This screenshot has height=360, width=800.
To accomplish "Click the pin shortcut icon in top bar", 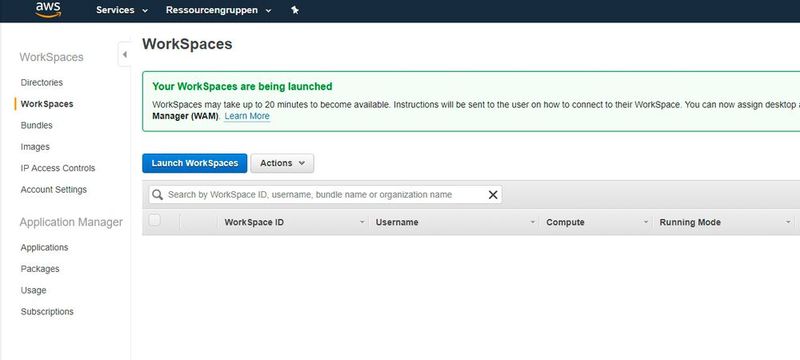I will [x=295, y=10].
